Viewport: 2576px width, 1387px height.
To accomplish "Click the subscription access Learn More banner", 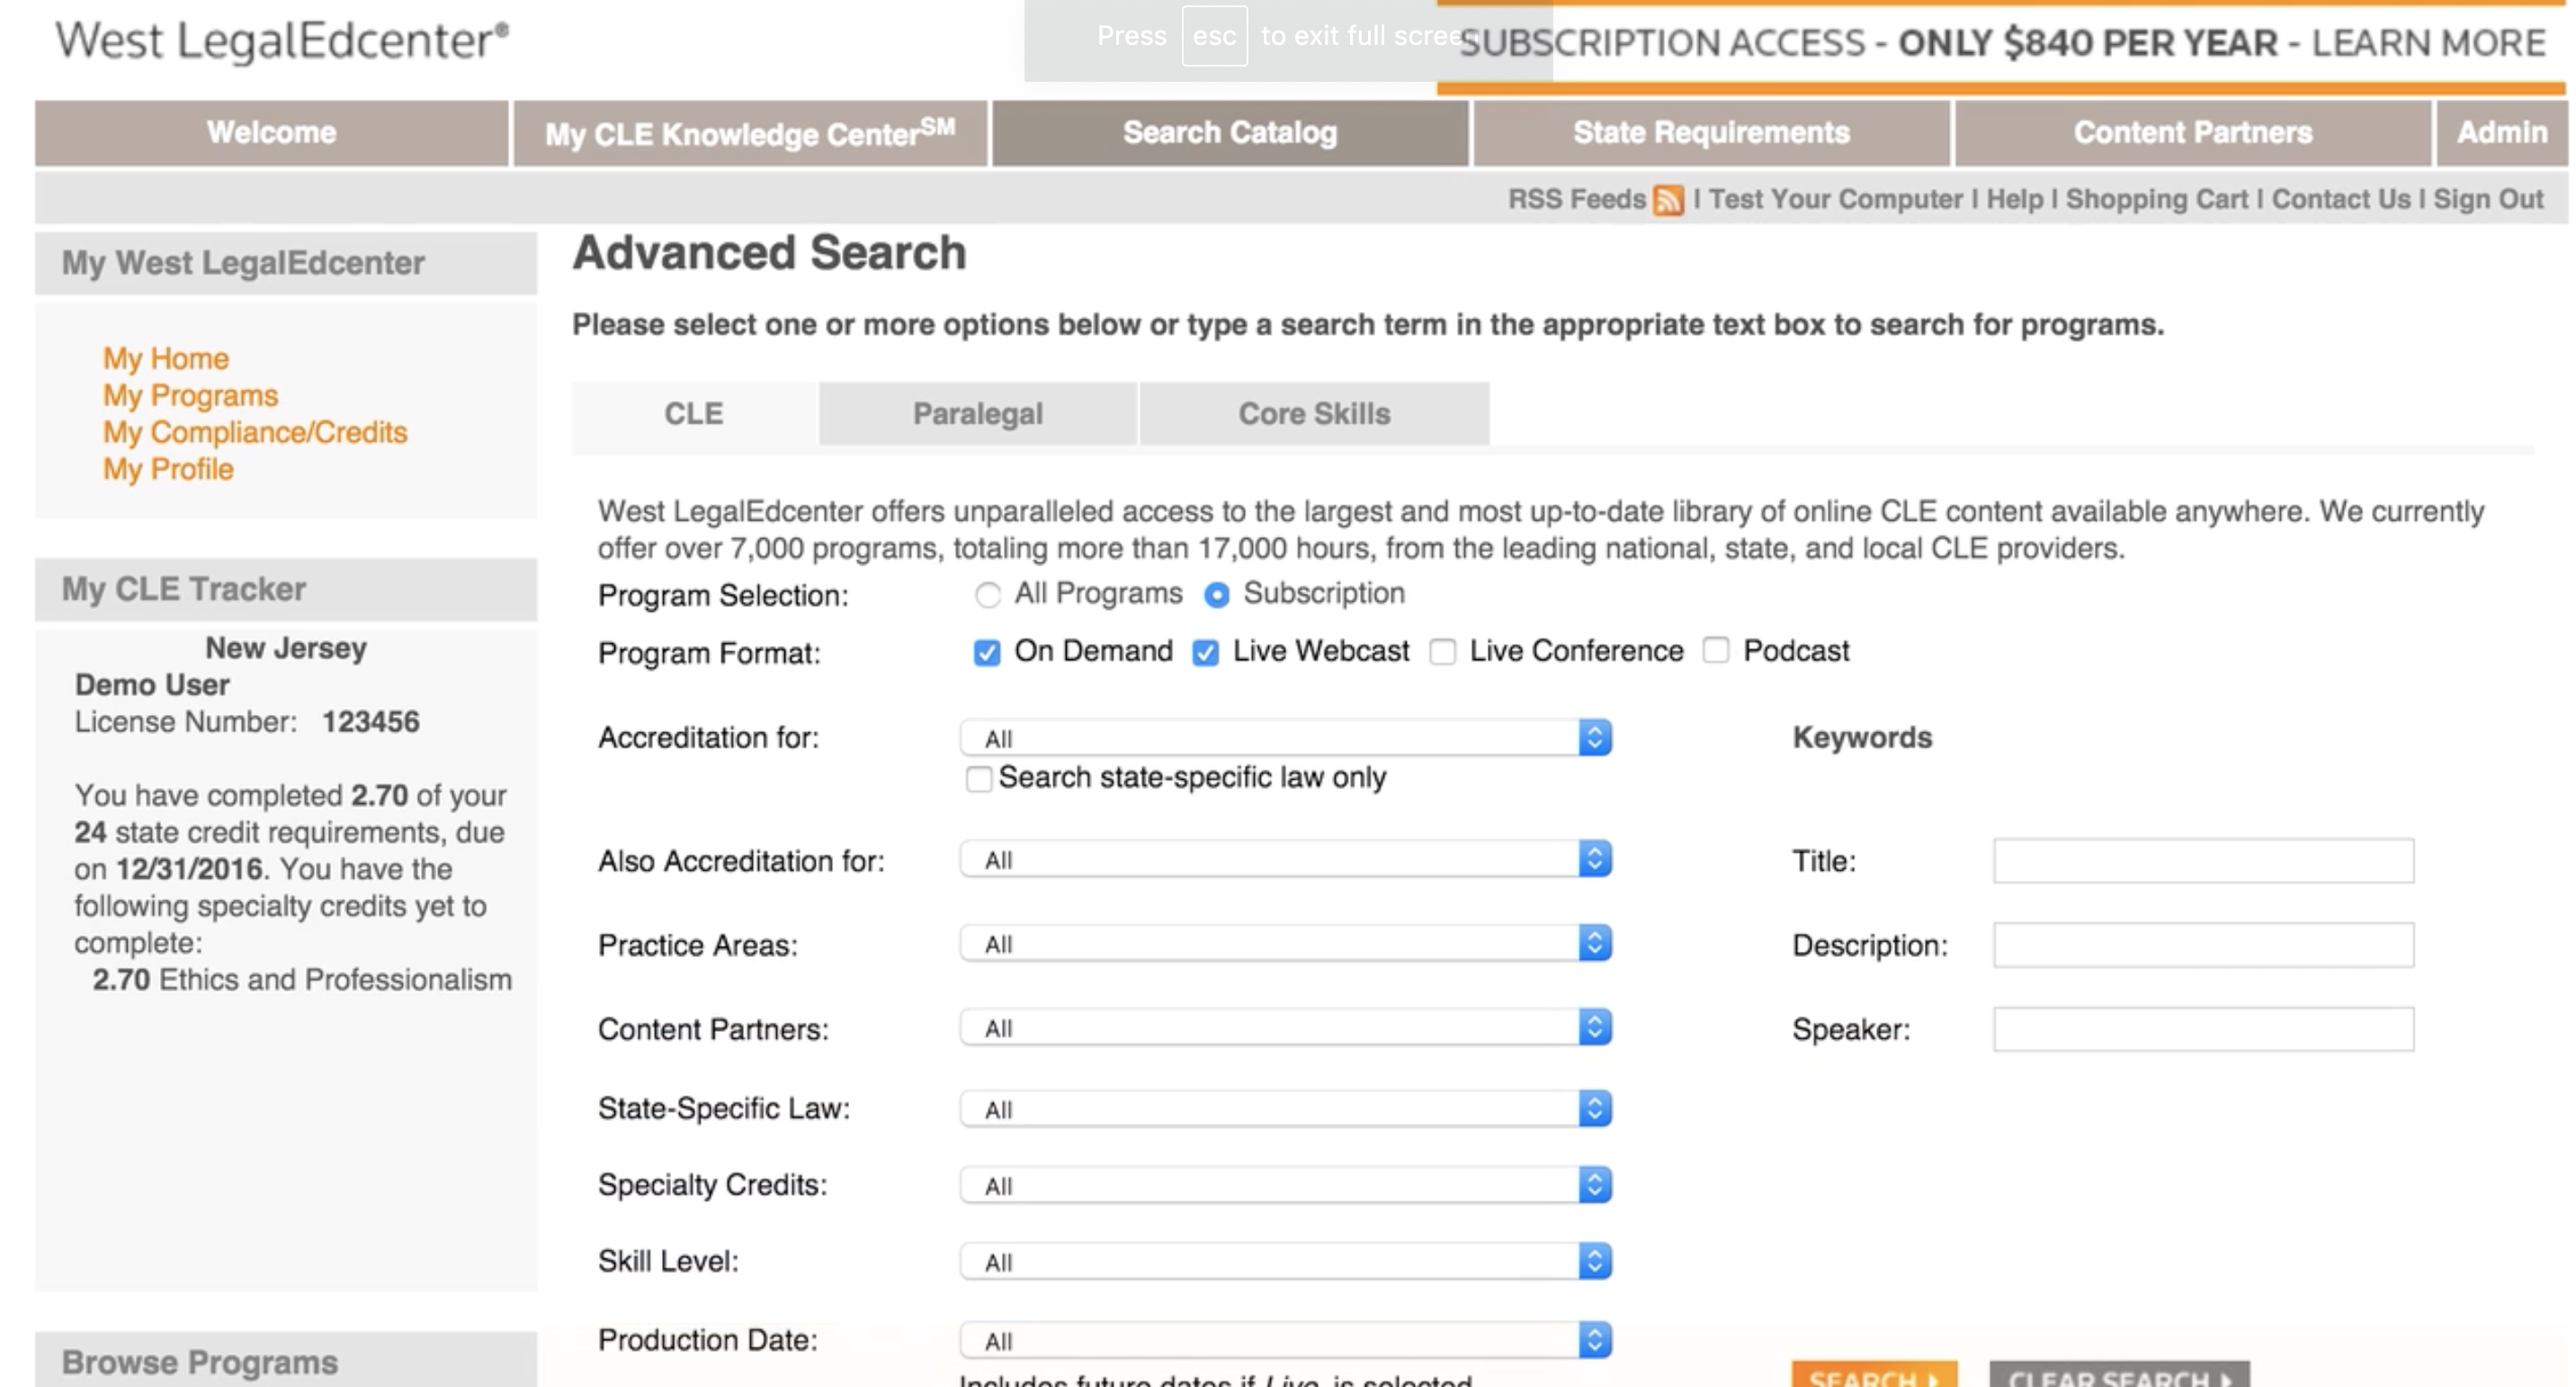I will pyautogui.click(x=2002, y=44).
